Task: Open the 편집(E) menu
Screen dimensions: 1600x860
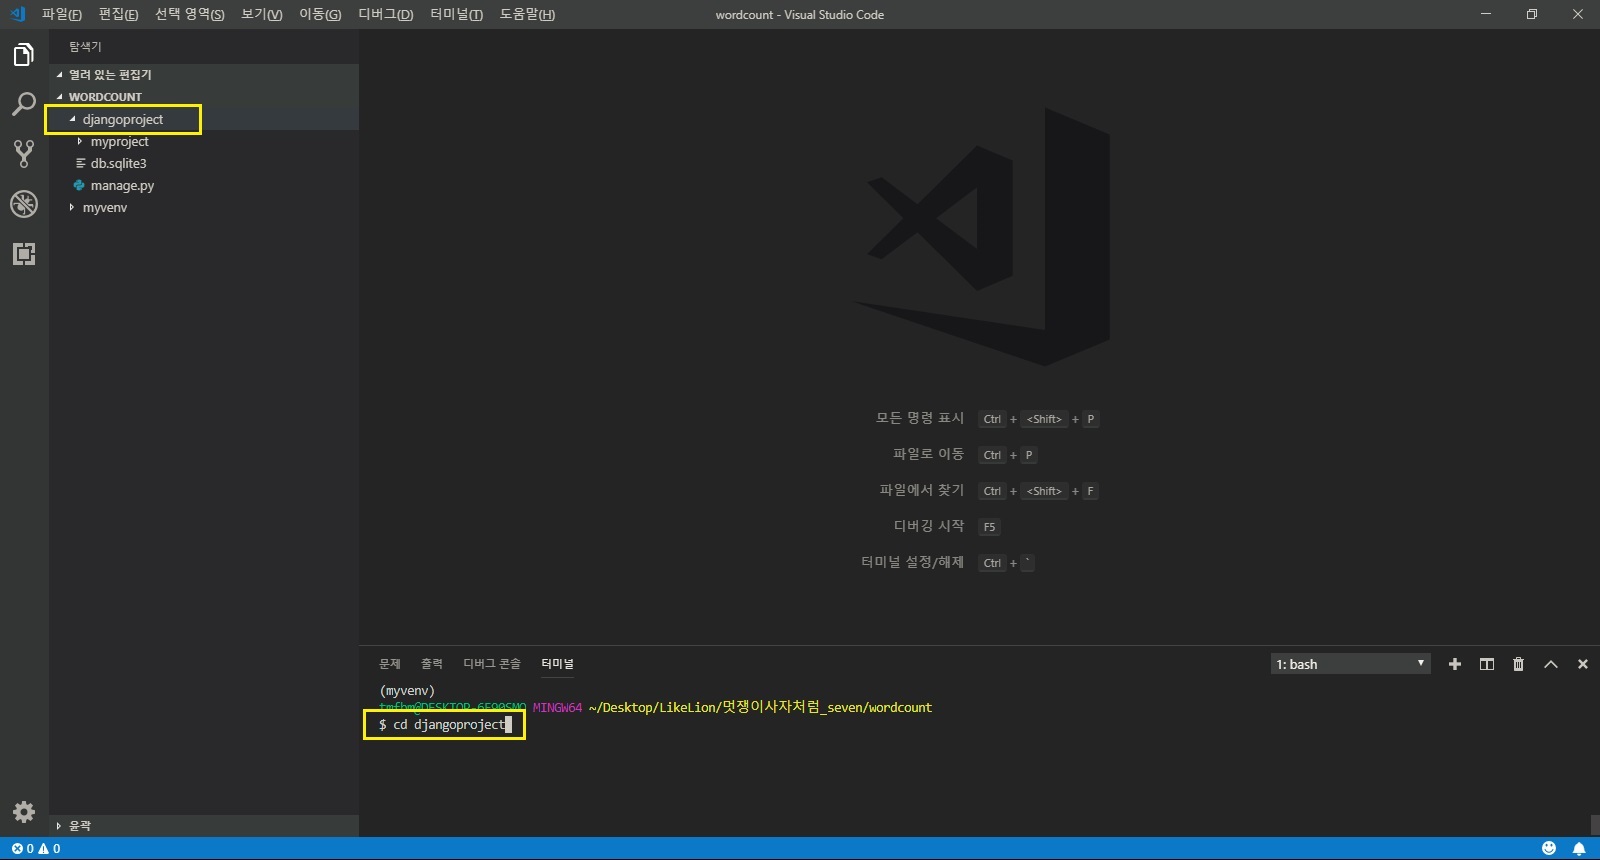Action: pos(119,14)
